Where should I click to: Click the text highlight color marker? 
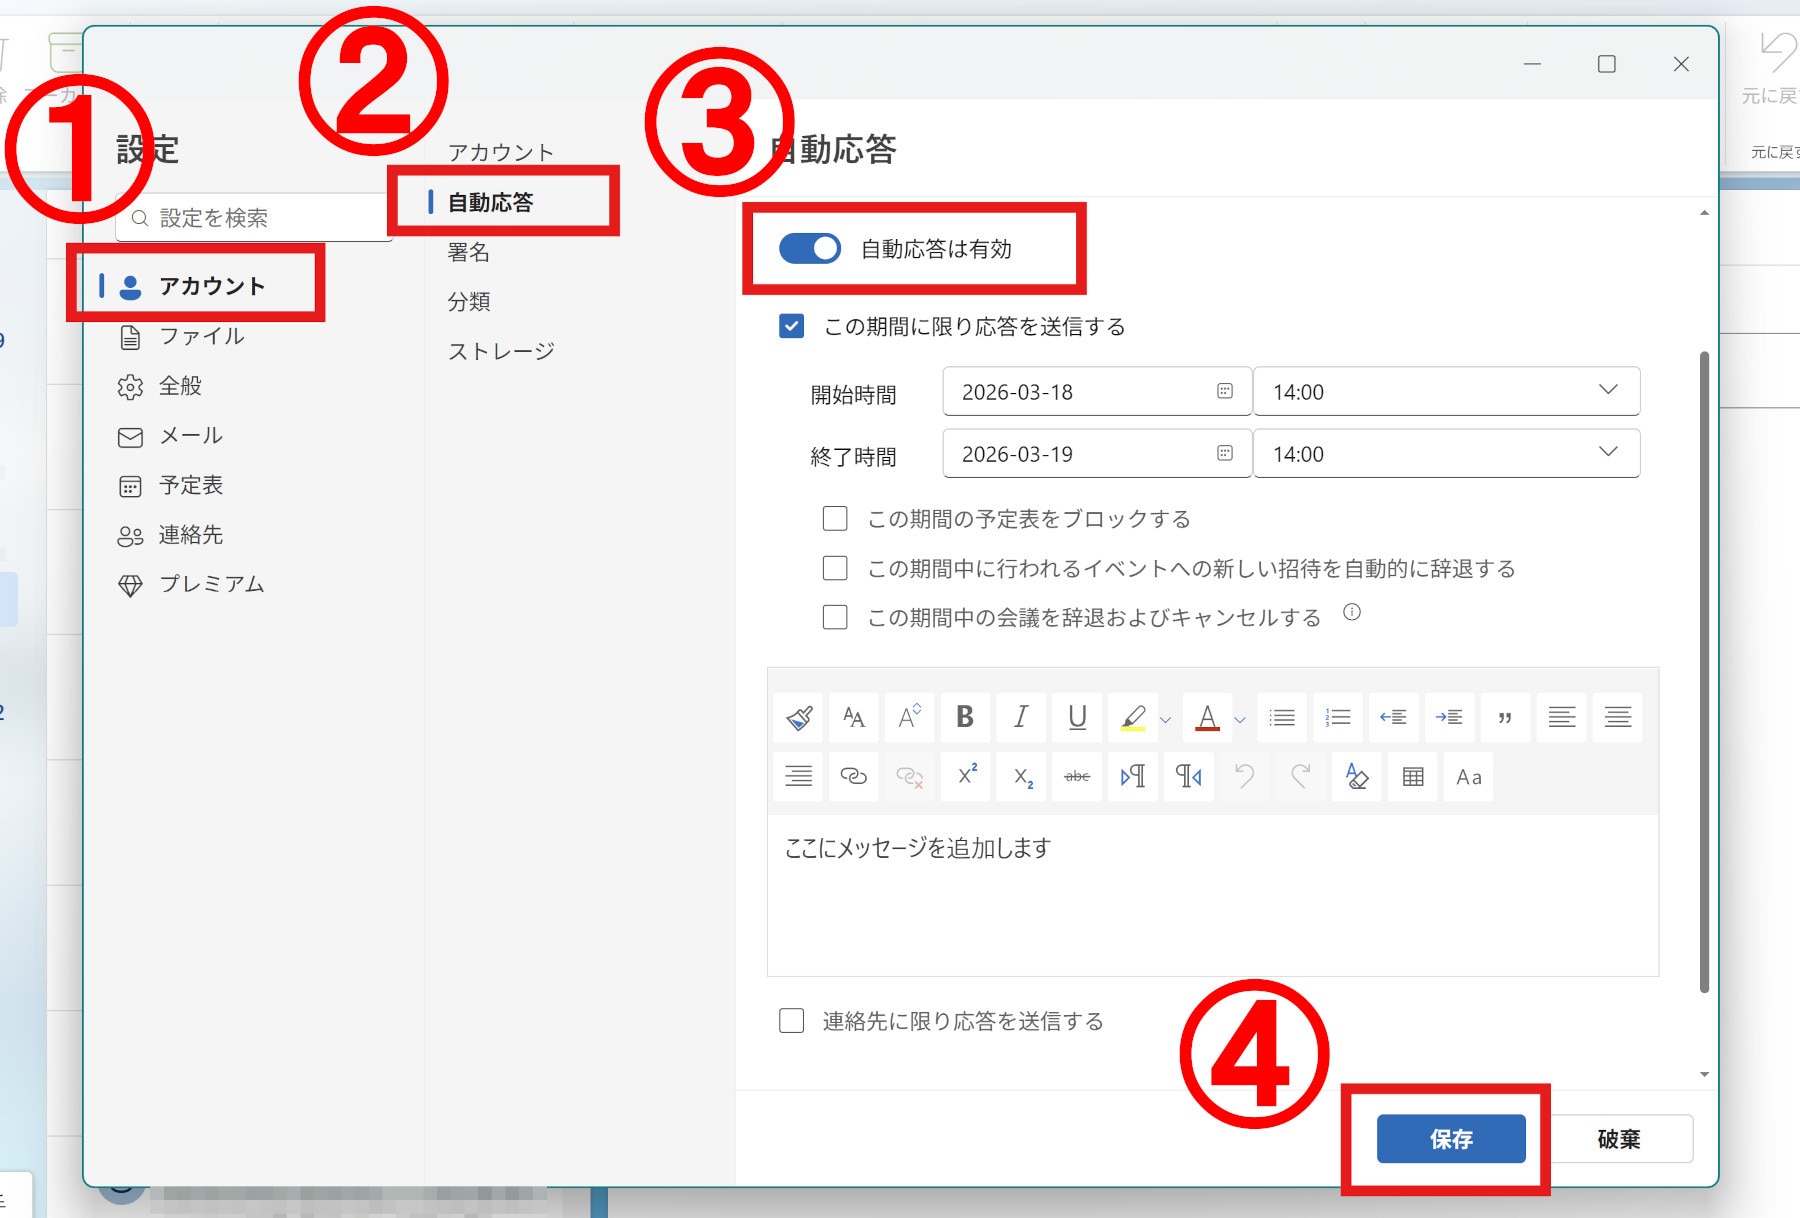[1133, 717]
